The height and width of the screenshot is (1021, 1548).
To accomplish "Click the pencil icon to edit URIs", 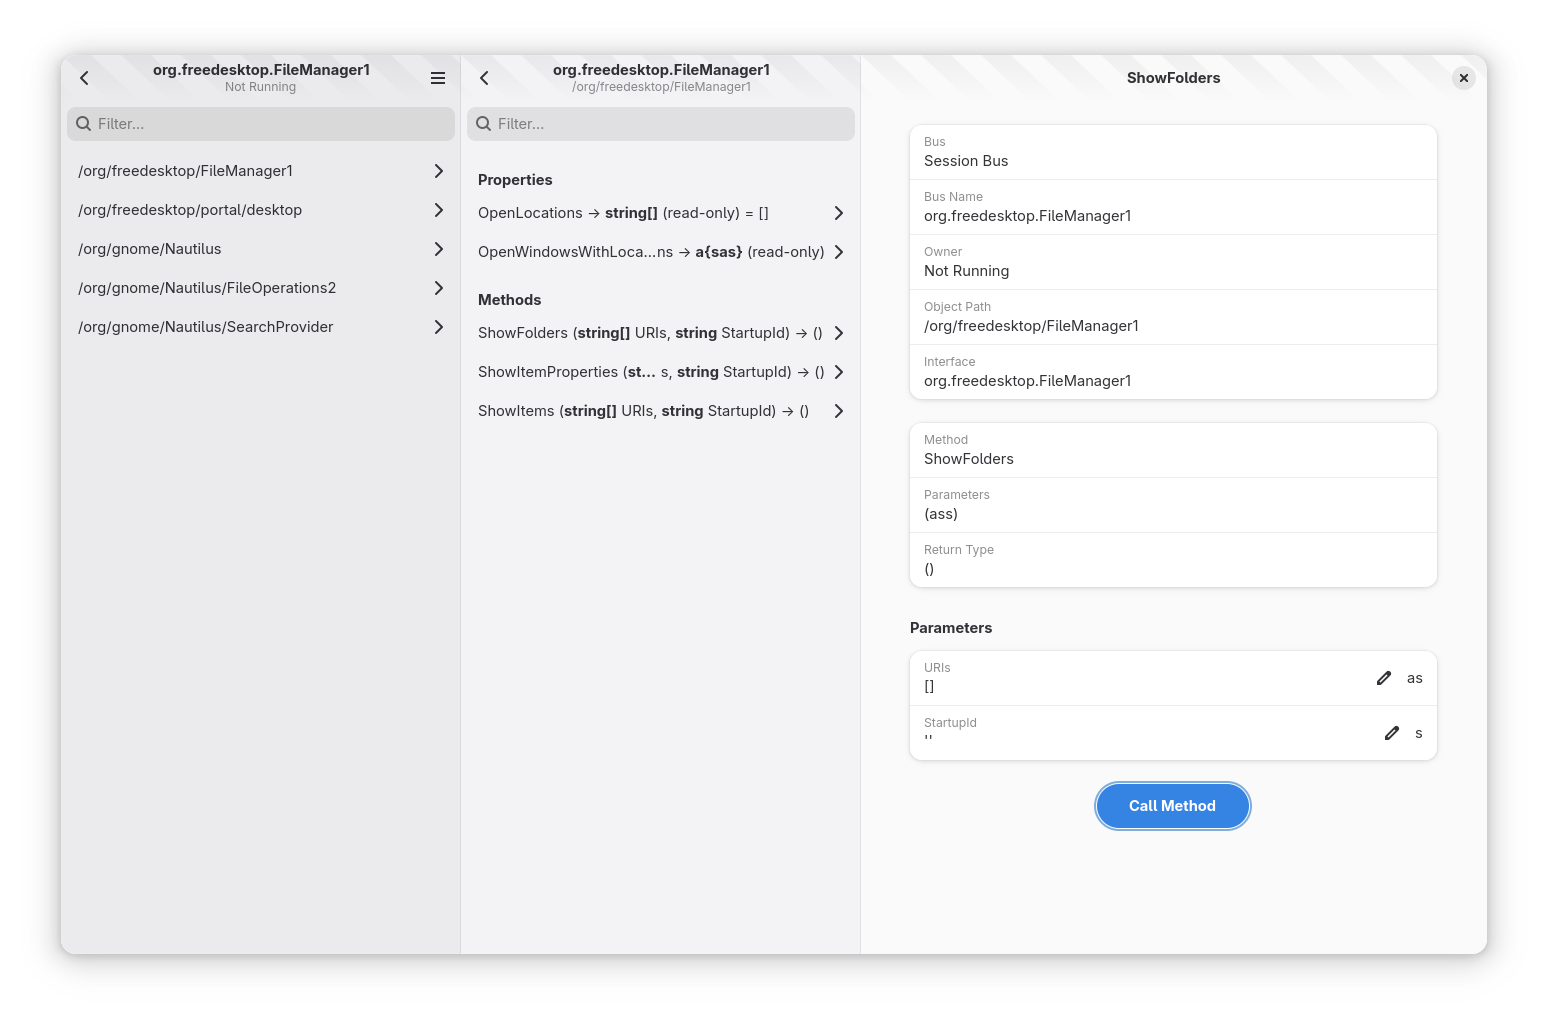I will click(x=1384, y=678).
